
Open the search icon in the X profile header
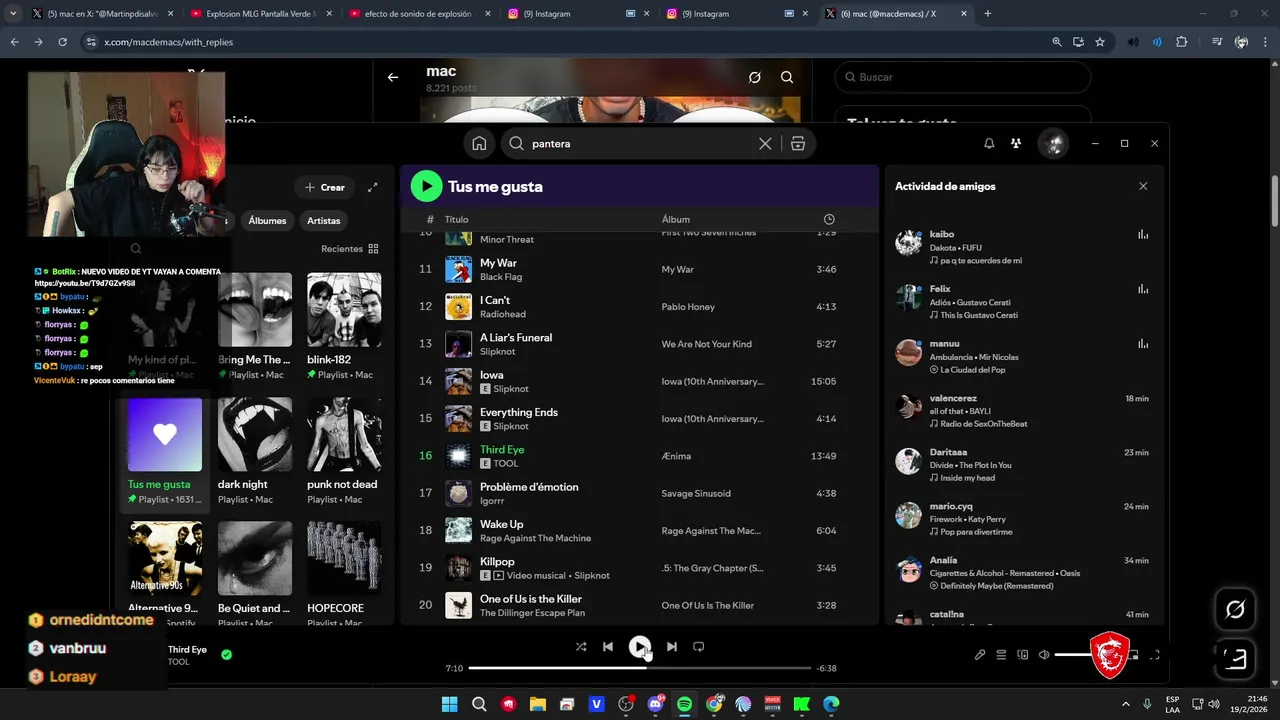(787, 77)
